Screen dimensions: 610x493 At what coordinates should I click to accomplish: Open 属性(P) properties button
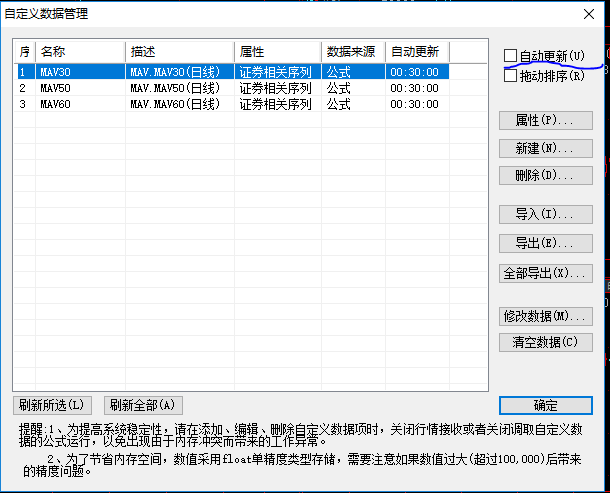coord(546,121)
